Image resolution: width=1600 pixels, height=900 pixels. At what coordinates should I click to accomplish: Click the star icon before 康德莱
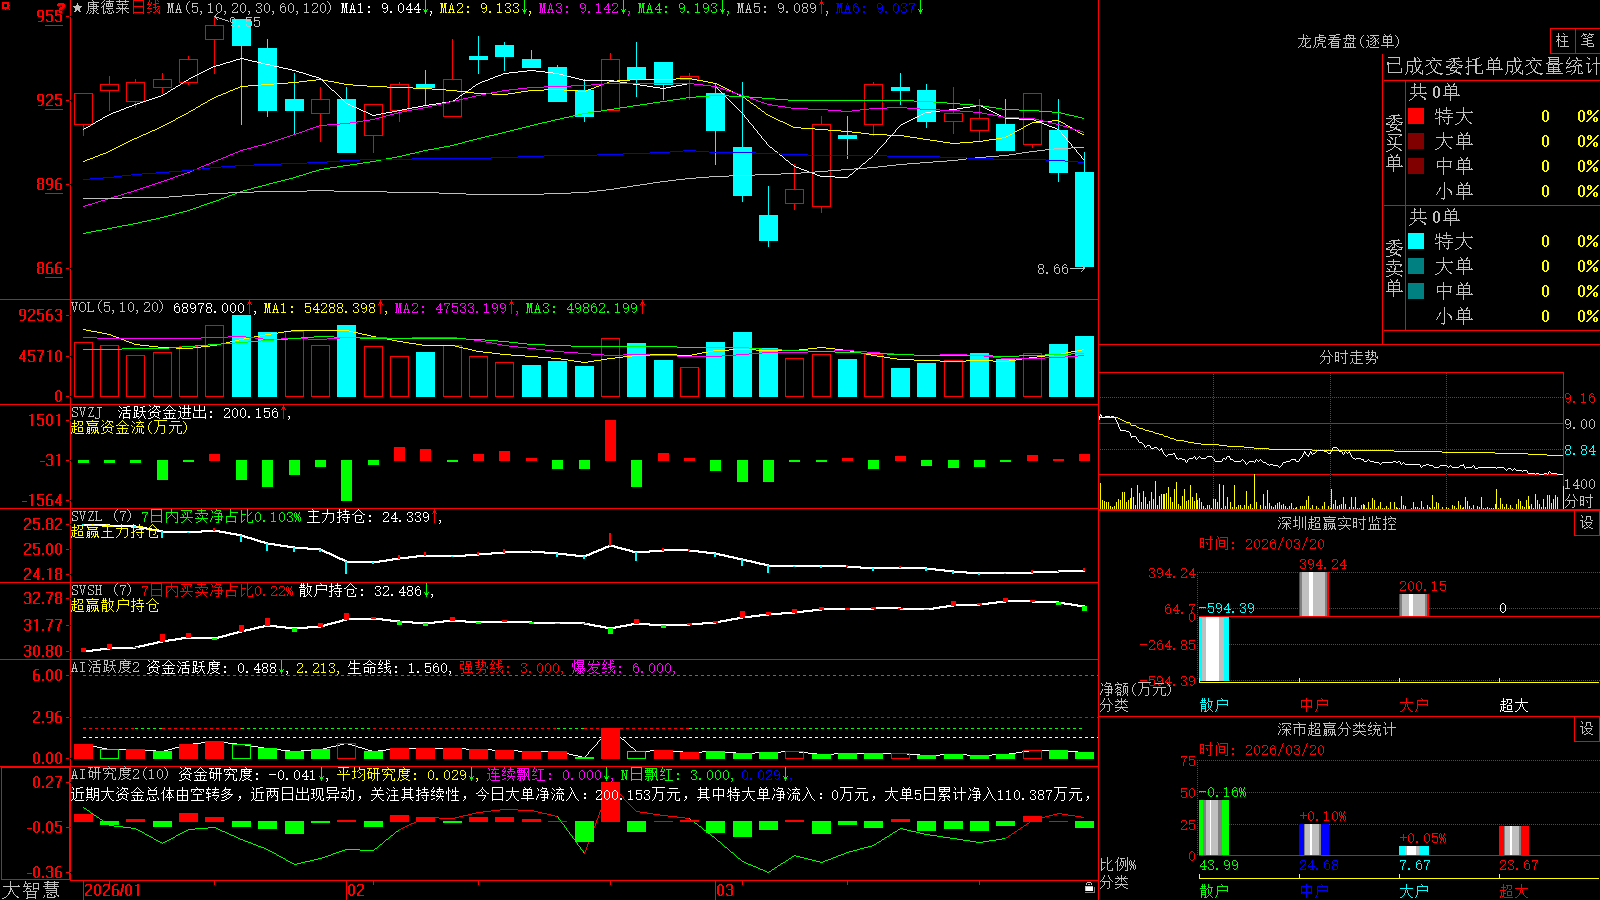click(x=77, y=8)
